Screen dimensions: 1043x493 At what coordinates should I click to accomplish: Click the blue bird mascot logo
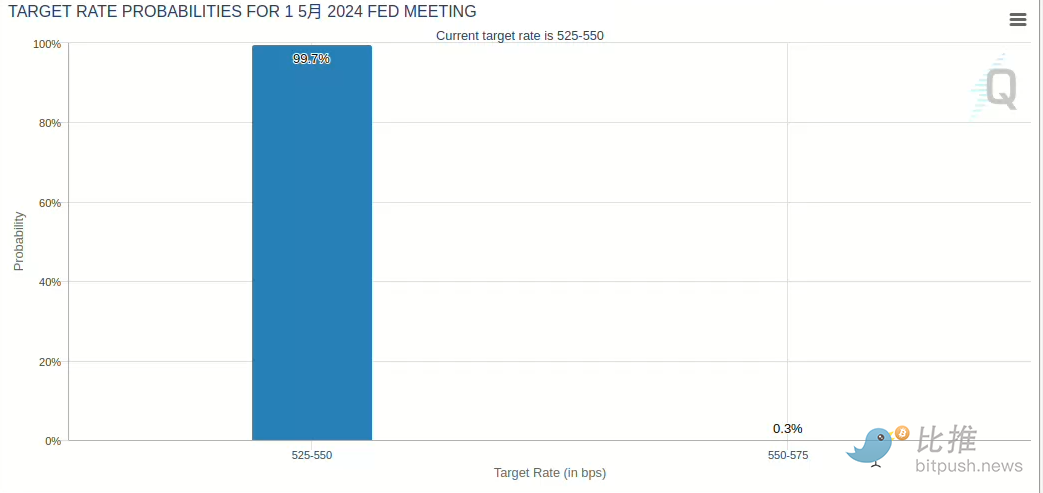click(870, 445)
